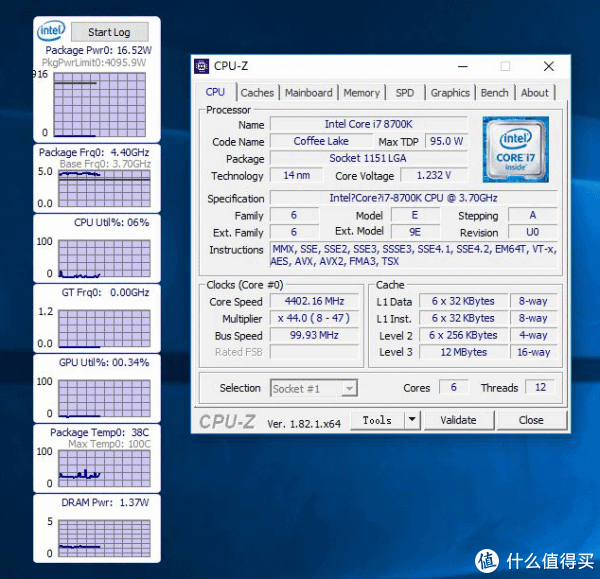This screenshot has height=579, width=600.
Task: Click the GT Frq0 graph
Action: click(104, 329)
